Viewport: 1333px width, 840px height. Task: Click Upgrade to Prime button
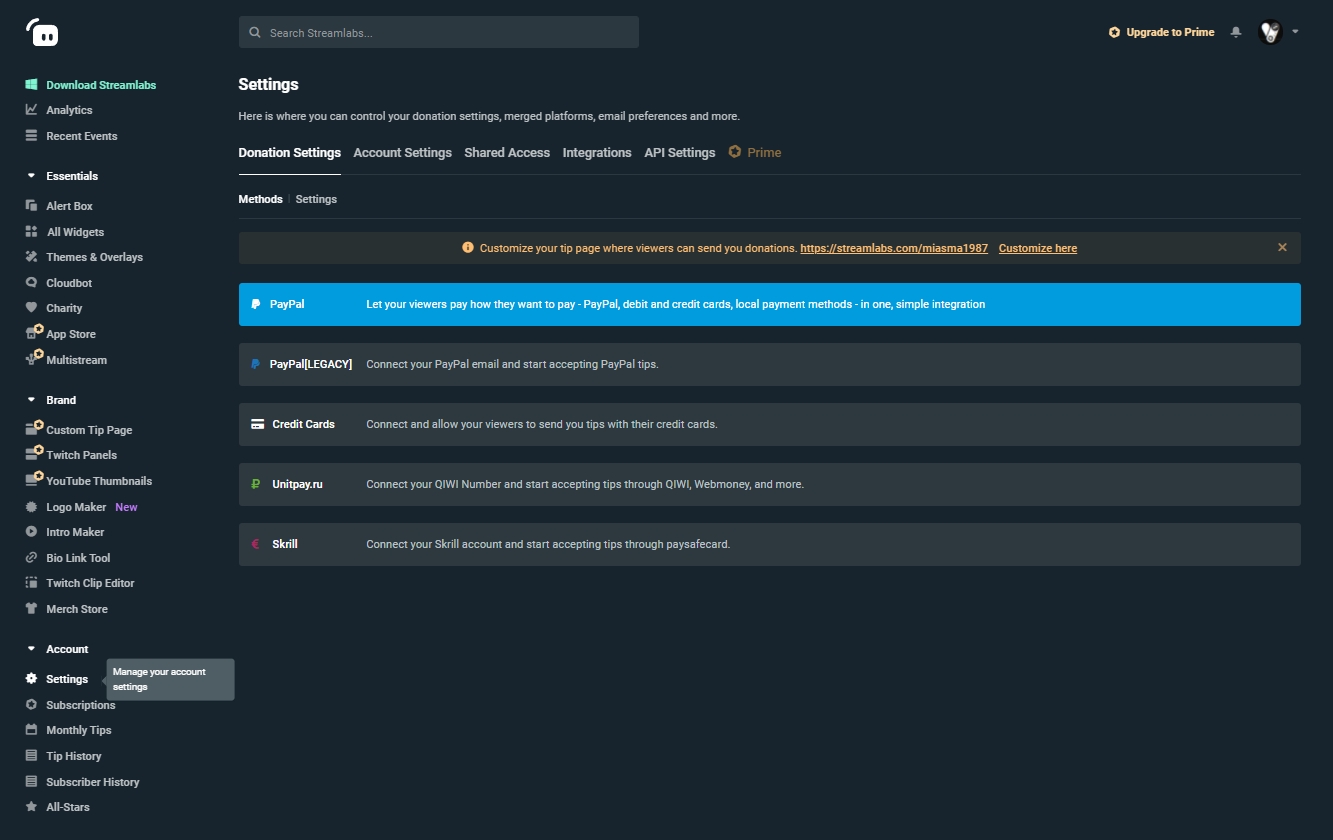[1161, 32]
